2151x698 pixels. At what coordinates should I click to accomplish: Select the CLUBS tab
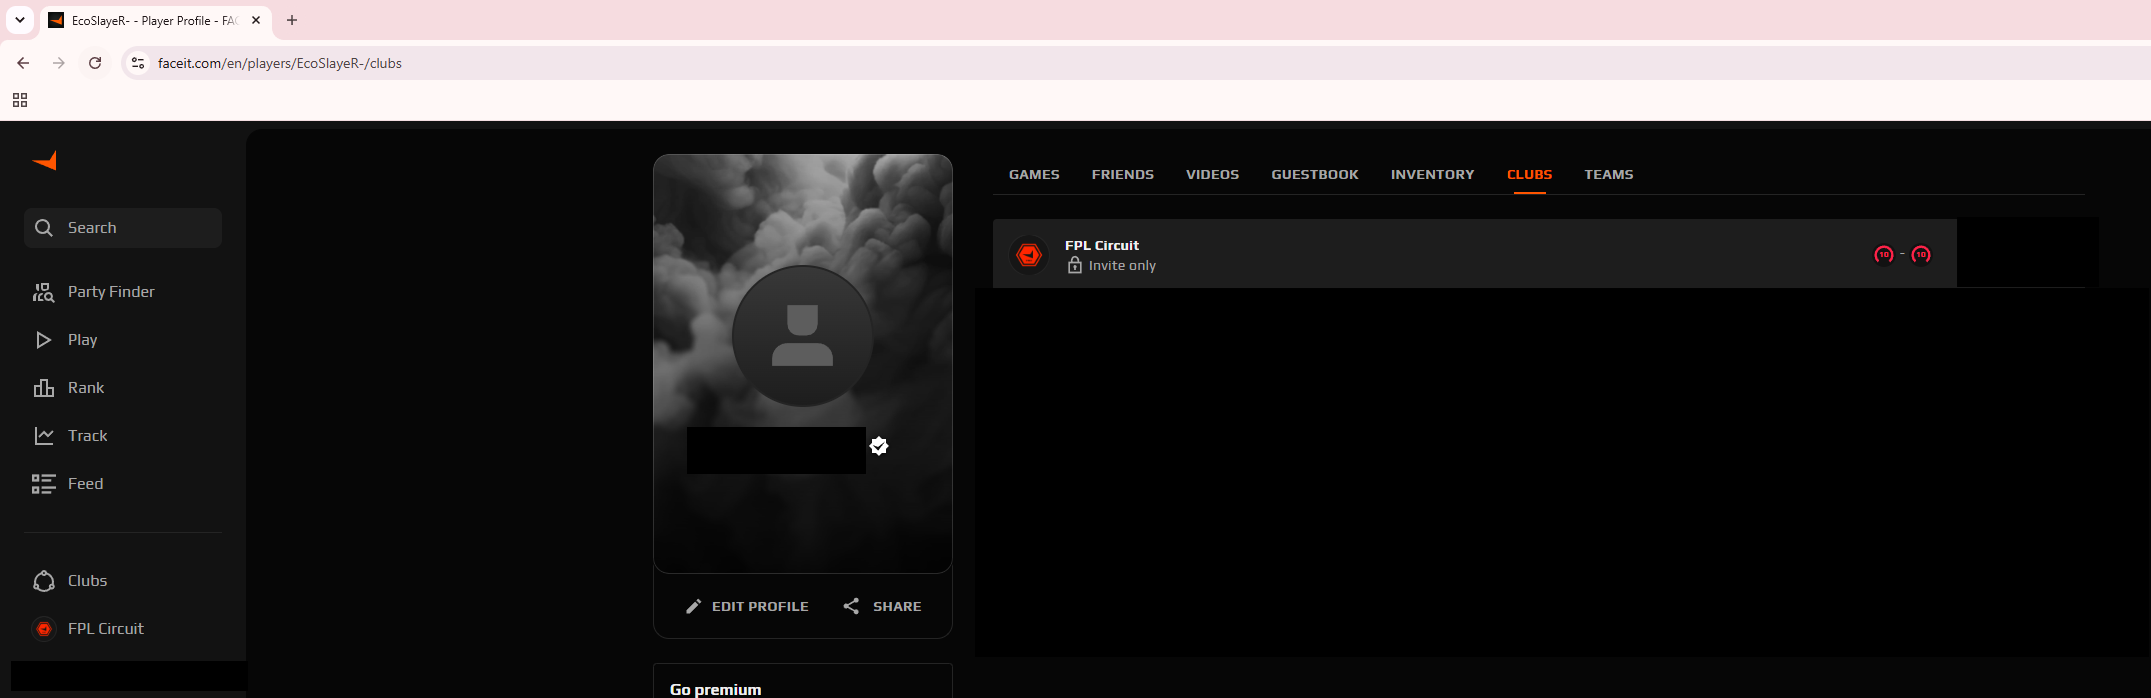[1530, 174]
